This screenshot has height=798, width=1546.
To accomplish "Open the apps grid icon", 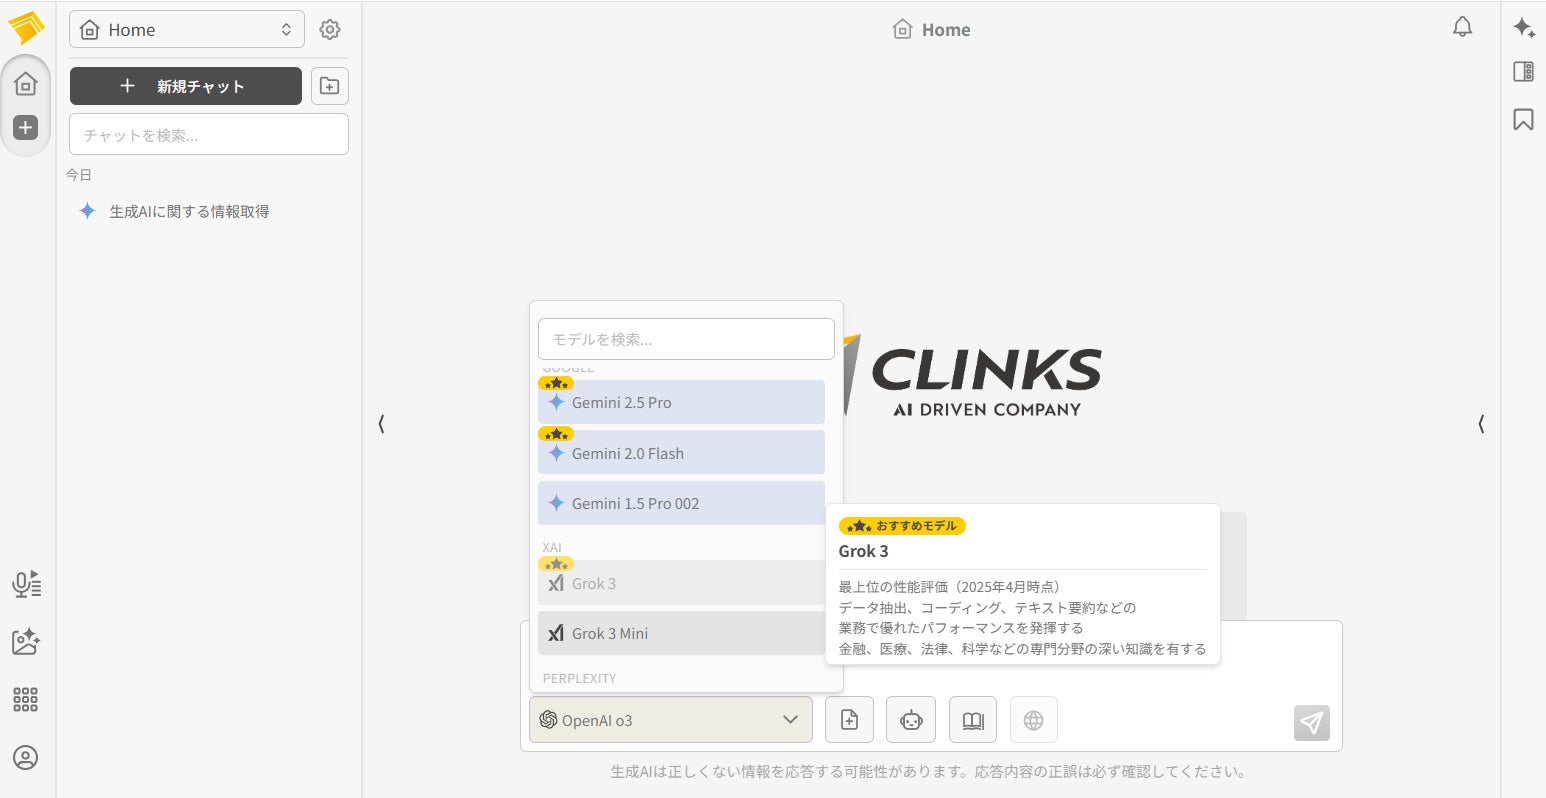I will [26, 699].
